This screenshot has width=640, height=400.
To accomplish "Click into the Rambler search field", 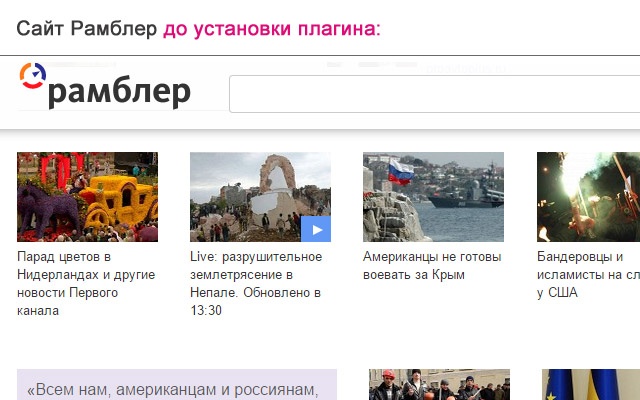I will [434, 94].
